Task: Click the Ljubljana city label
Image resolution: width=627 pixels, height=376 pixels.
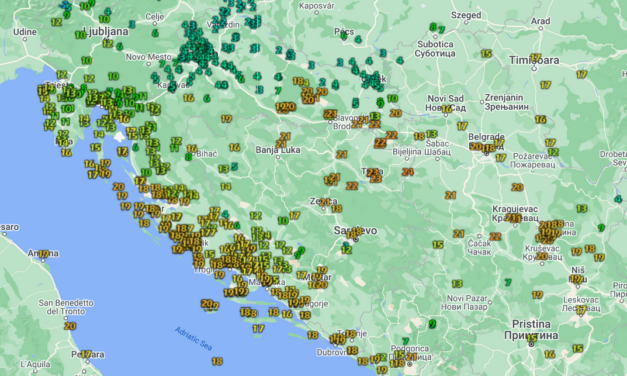Action: 106,31
